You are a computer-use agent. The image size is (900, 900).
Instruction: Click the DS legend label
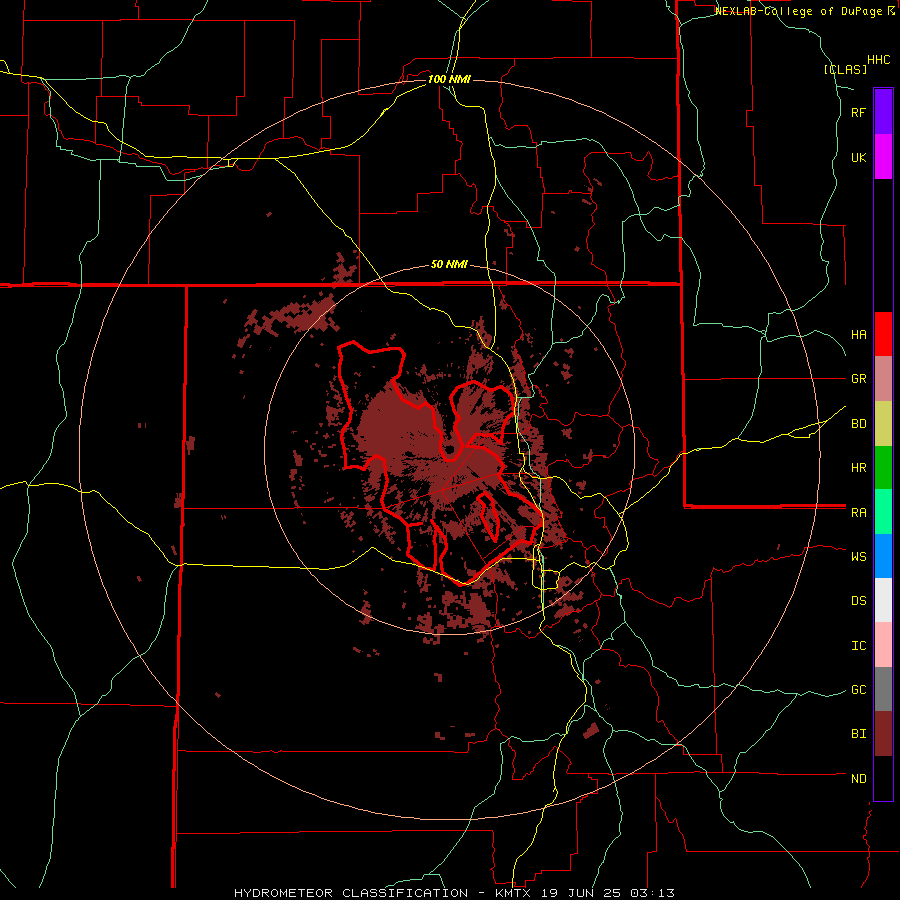click(858, 601)
